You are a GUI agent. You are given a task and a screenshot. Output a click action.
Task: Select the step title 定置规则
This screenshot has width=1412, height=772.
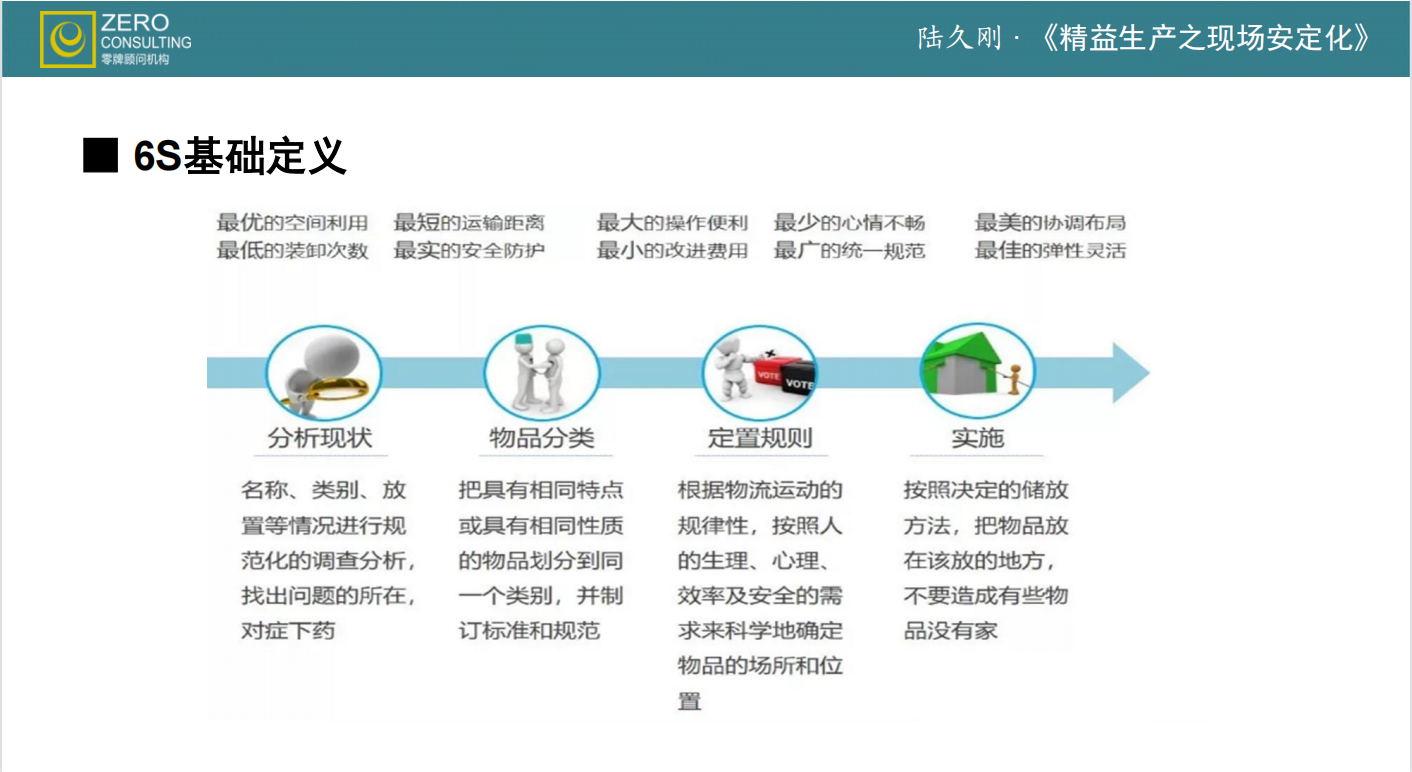760,438
